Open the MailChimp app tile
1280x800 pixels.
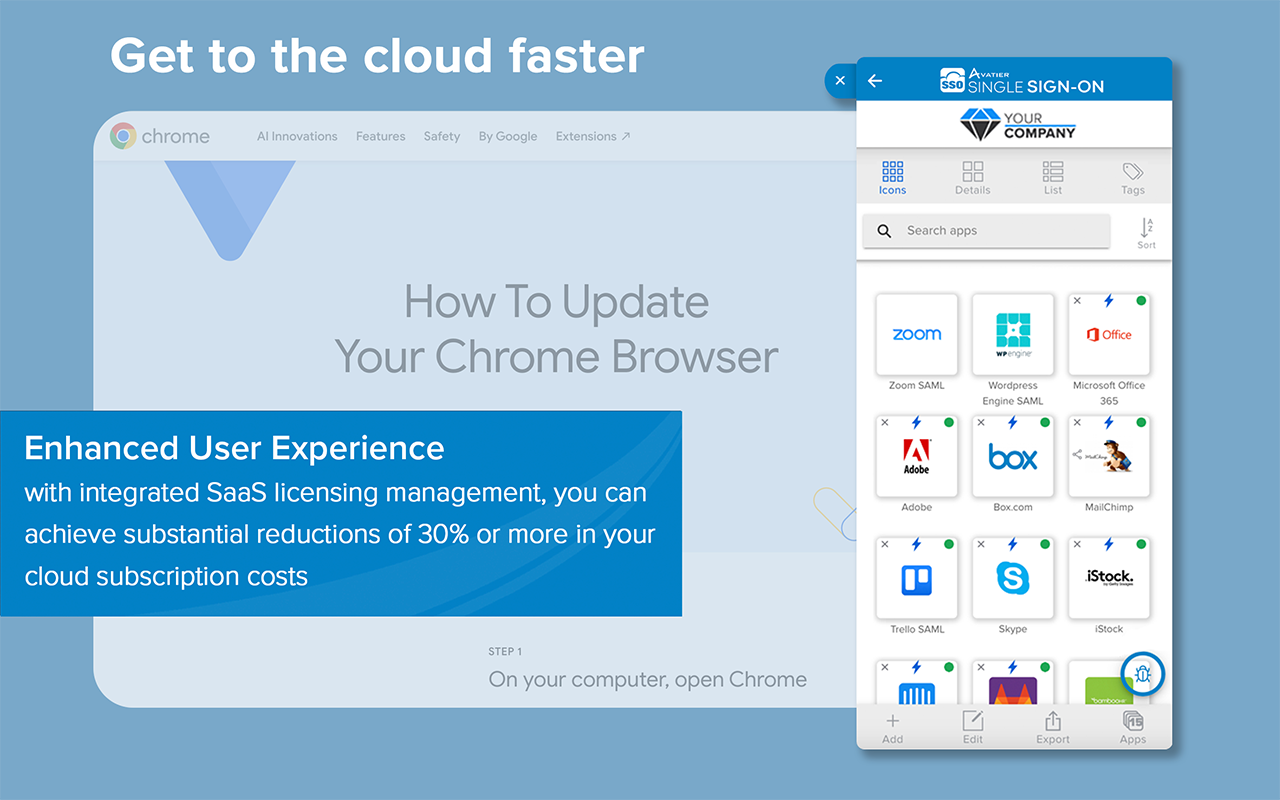coord(1109,456)
